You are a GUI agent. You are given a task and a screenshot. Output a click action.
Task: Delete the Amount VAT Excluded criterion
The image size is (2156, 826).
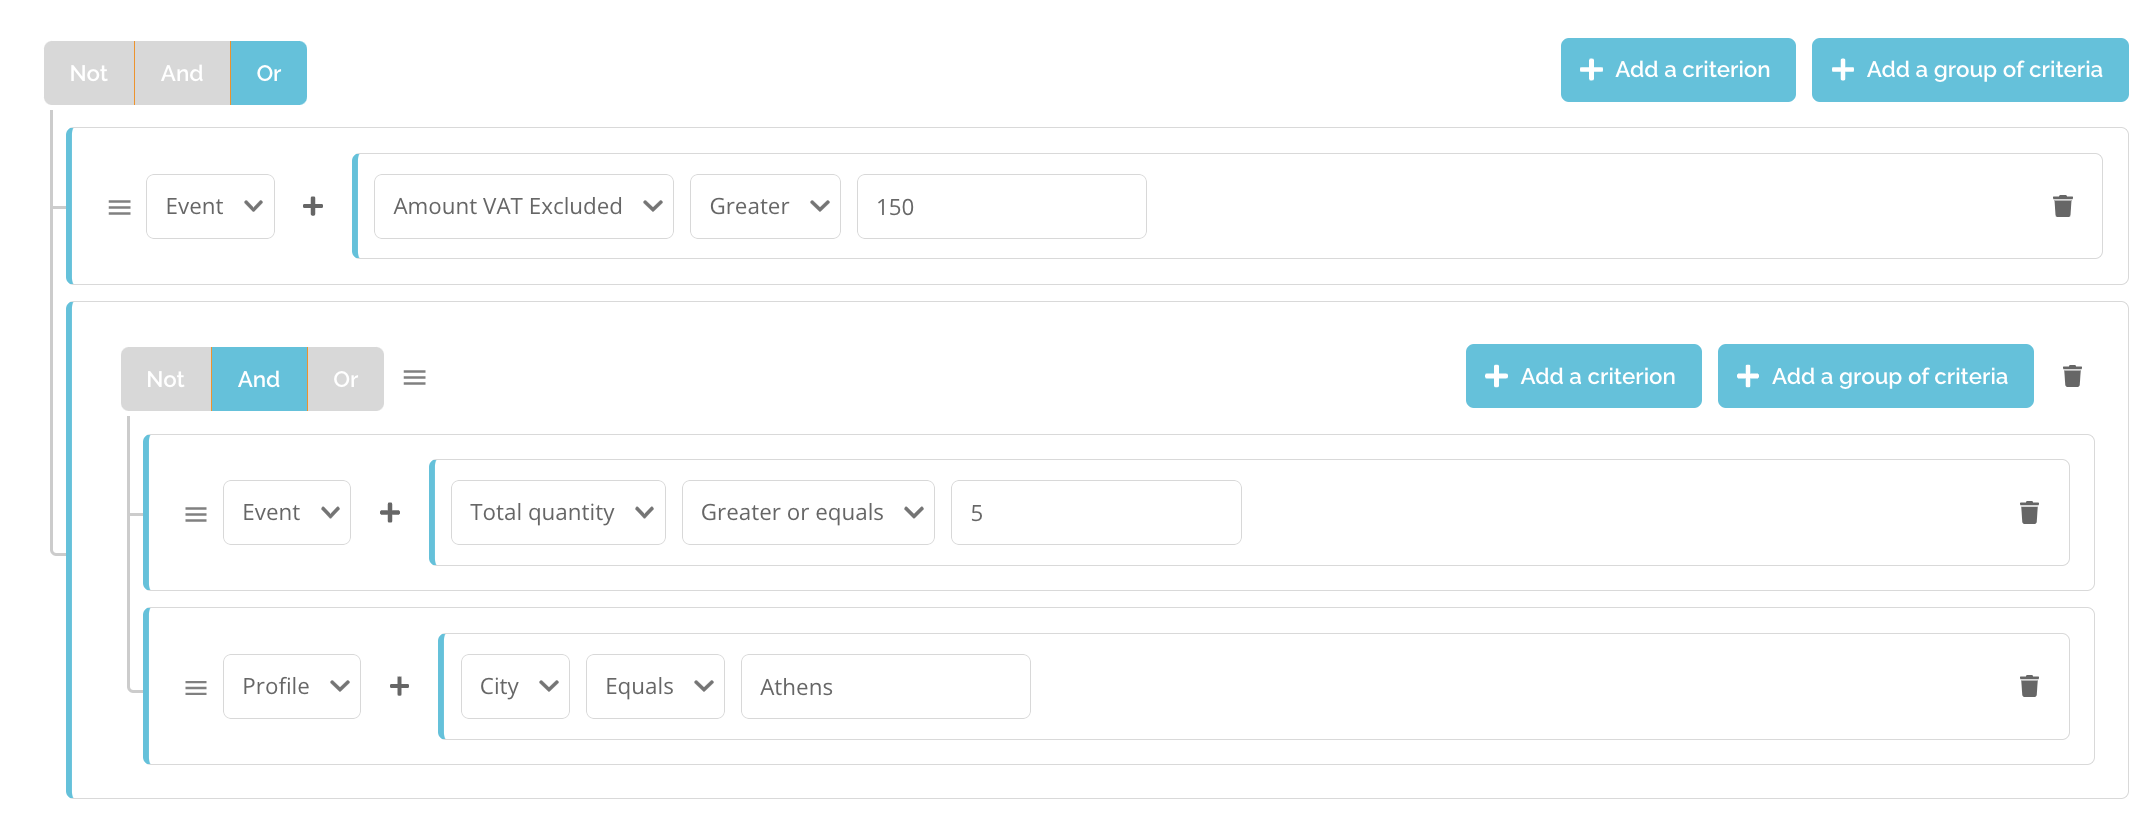tap(2062, 206)
